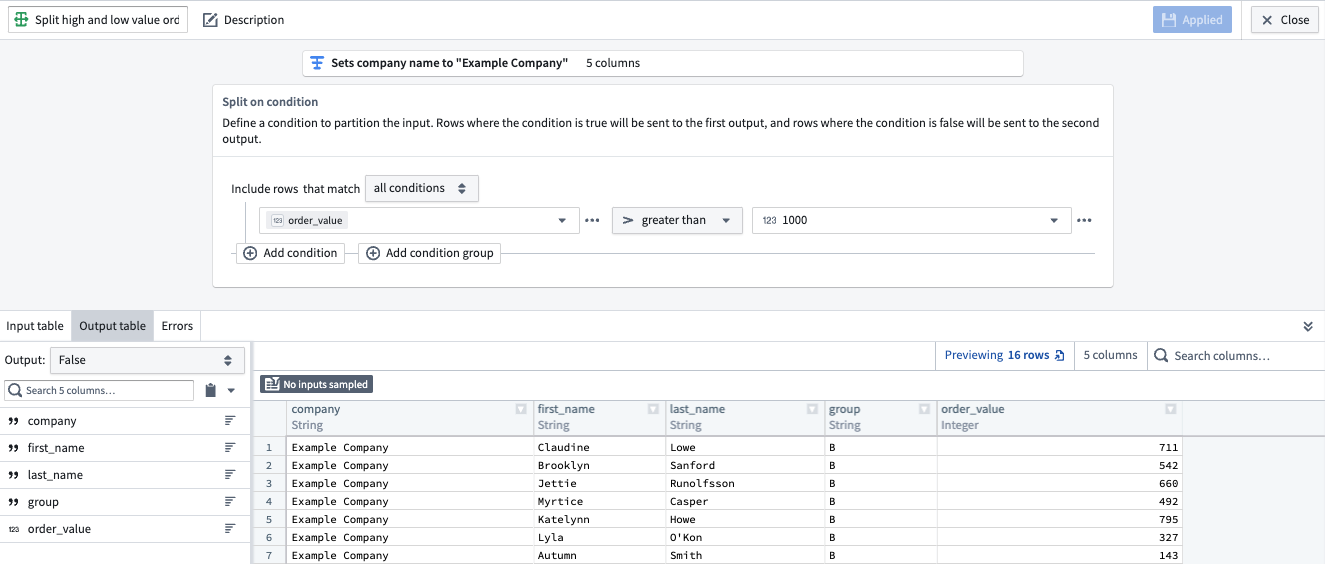The height and width of the screenshot is (564, 1325).
Task: Select the cell 'Brooklyn'
Action: click(599, 465)
